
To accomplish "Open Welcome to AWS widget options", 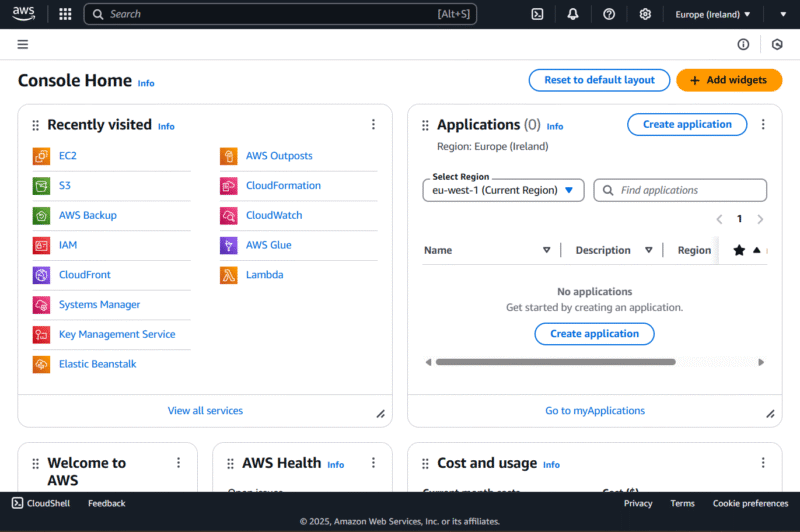I will (178, 463).
